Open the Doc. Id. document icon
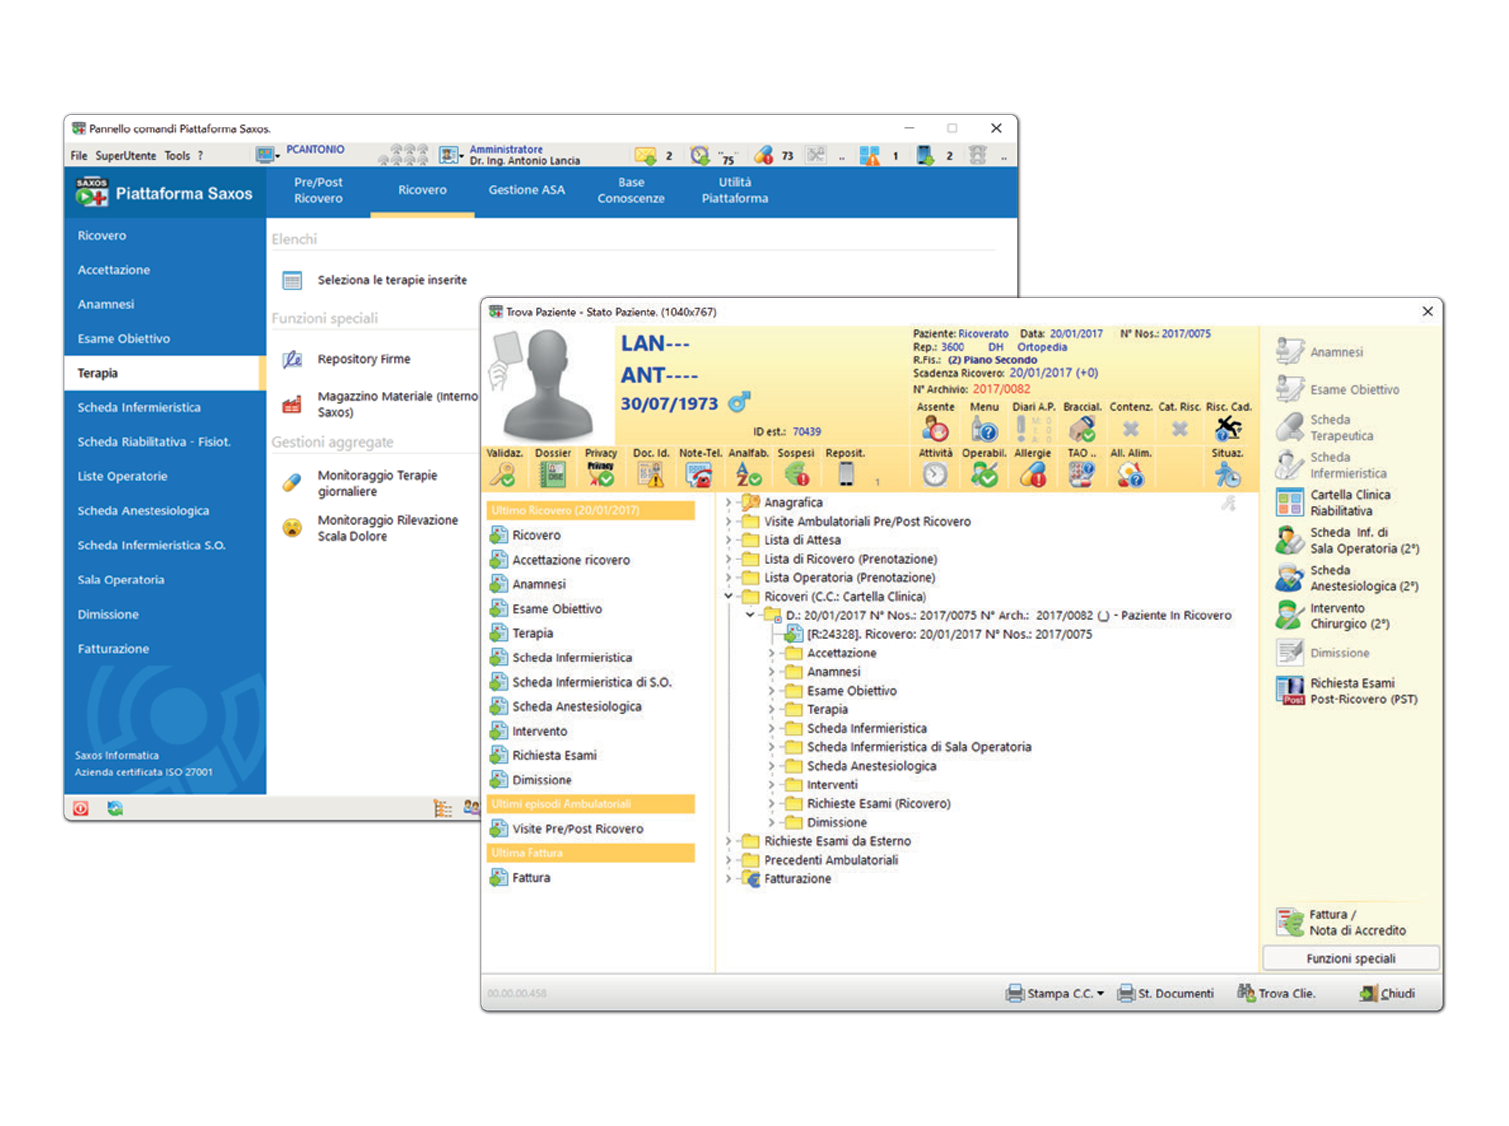This screenshot has width=1509, height=1126. (650, 475)
